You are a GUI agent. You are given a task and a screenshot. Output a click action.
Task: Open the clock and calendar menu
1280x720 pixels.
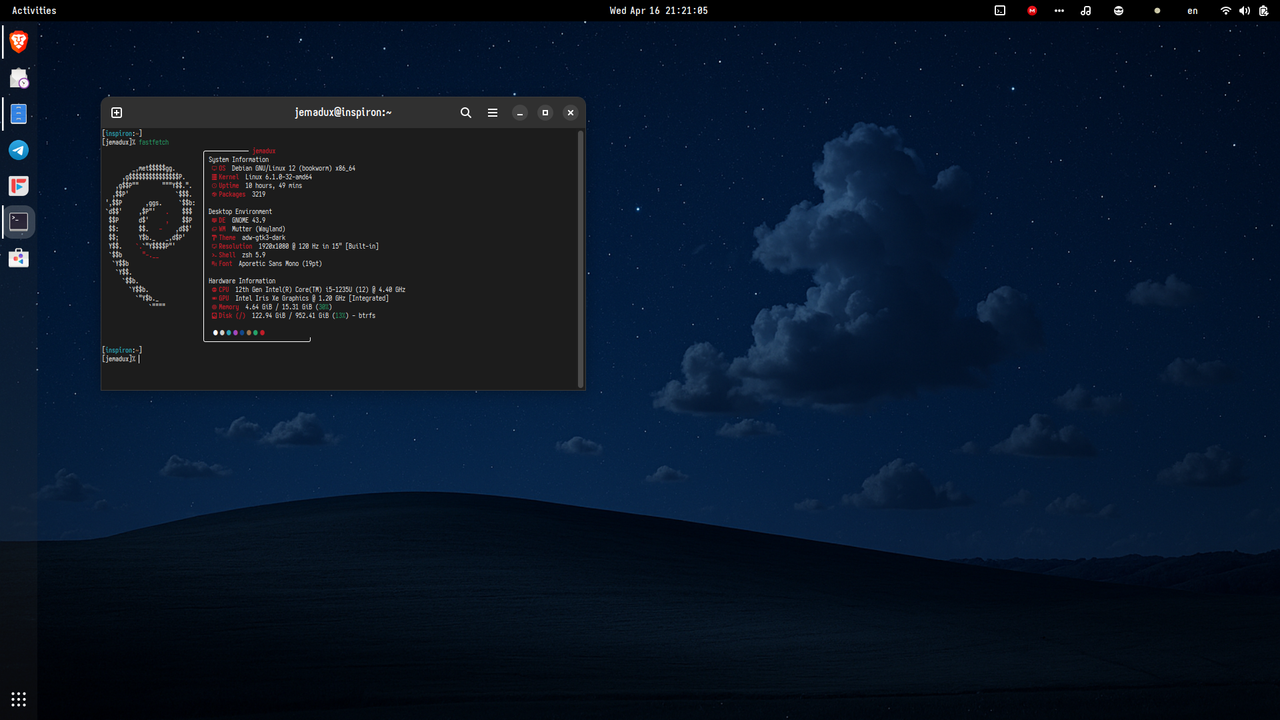[658, 10]
